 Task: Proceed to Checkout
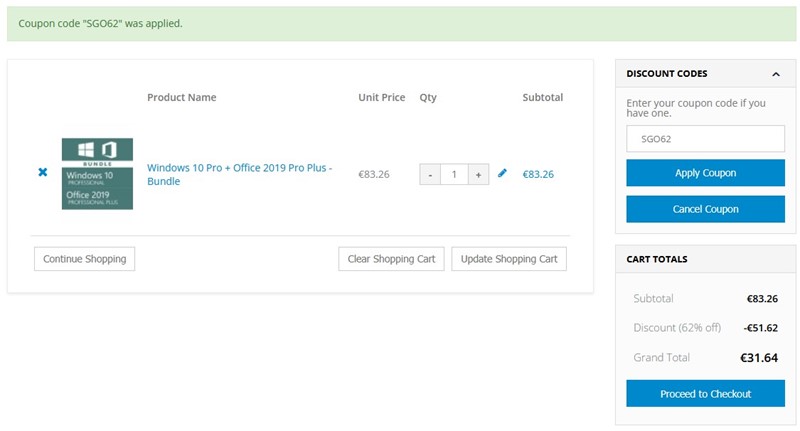705,394
